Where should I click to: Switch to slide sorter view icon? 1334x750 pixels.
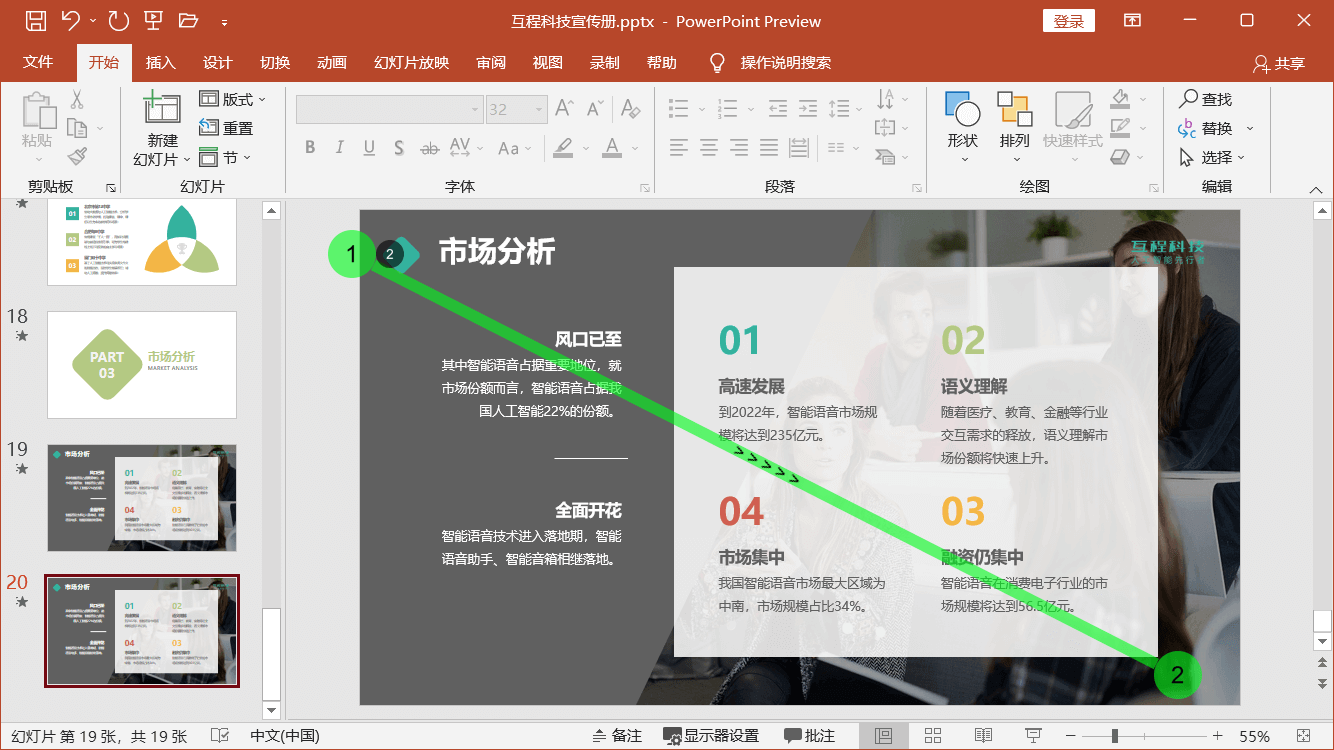click(x=933, y=736)
